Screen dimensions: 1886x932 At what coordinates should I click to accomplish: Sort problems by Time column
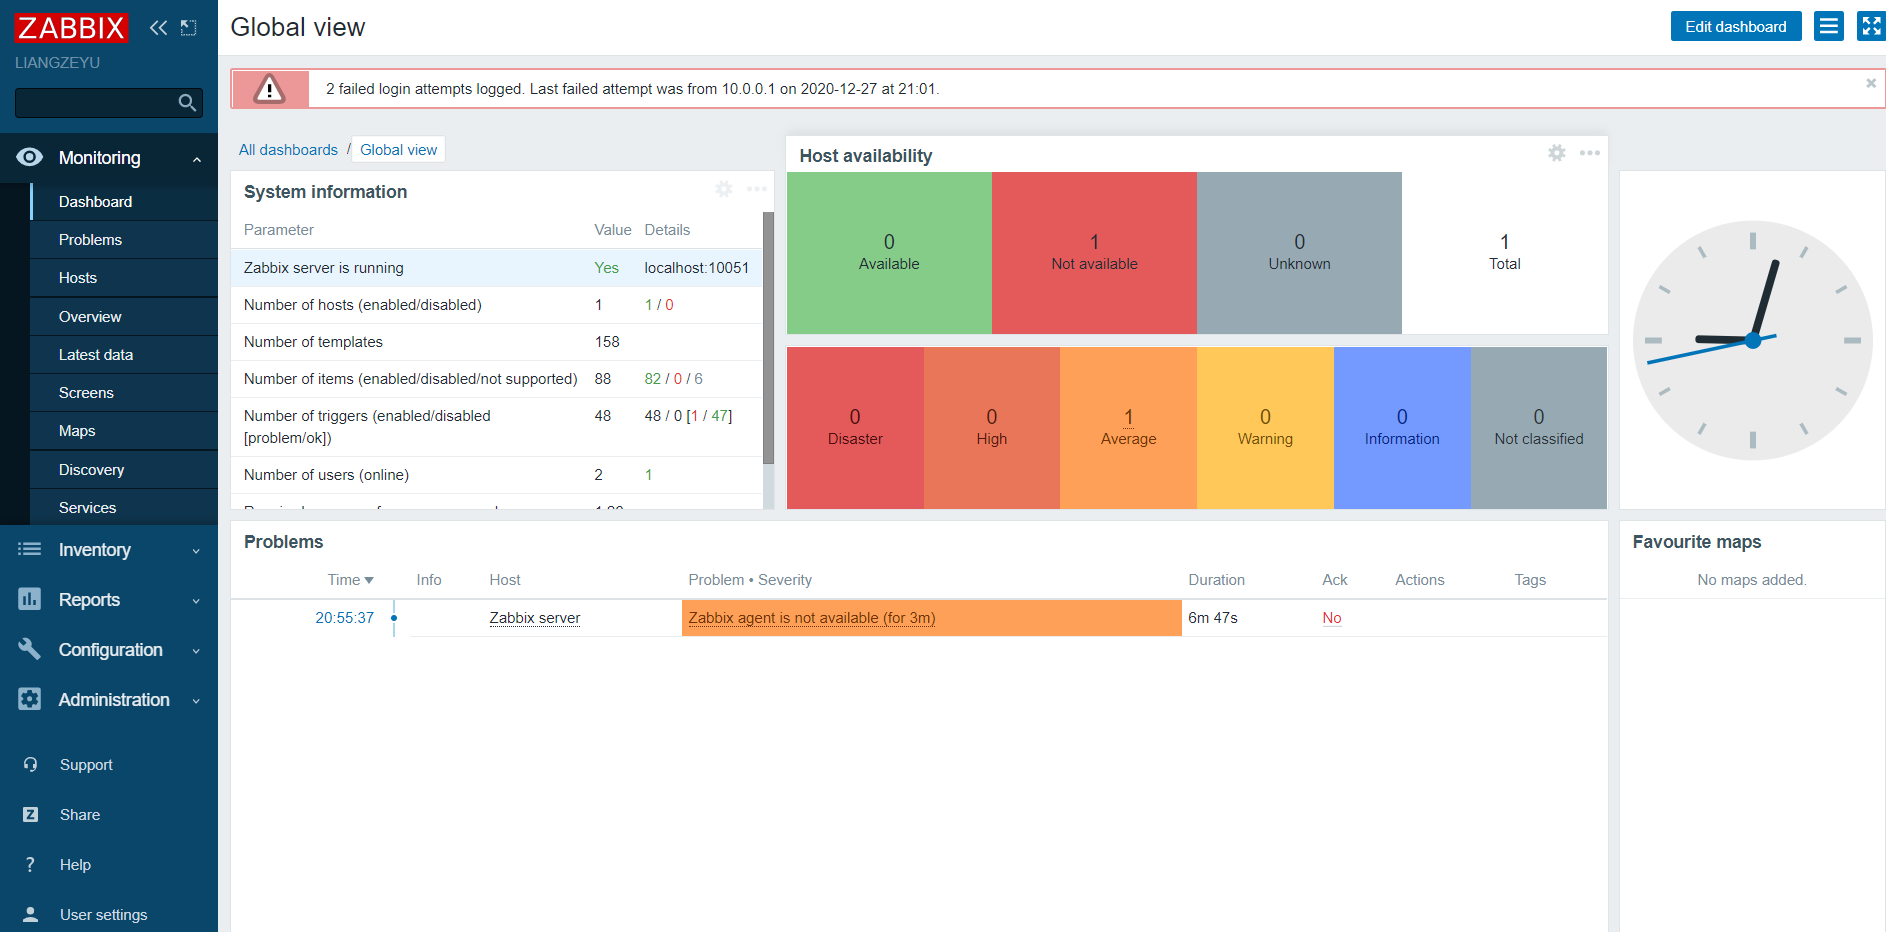coord(350,580)
